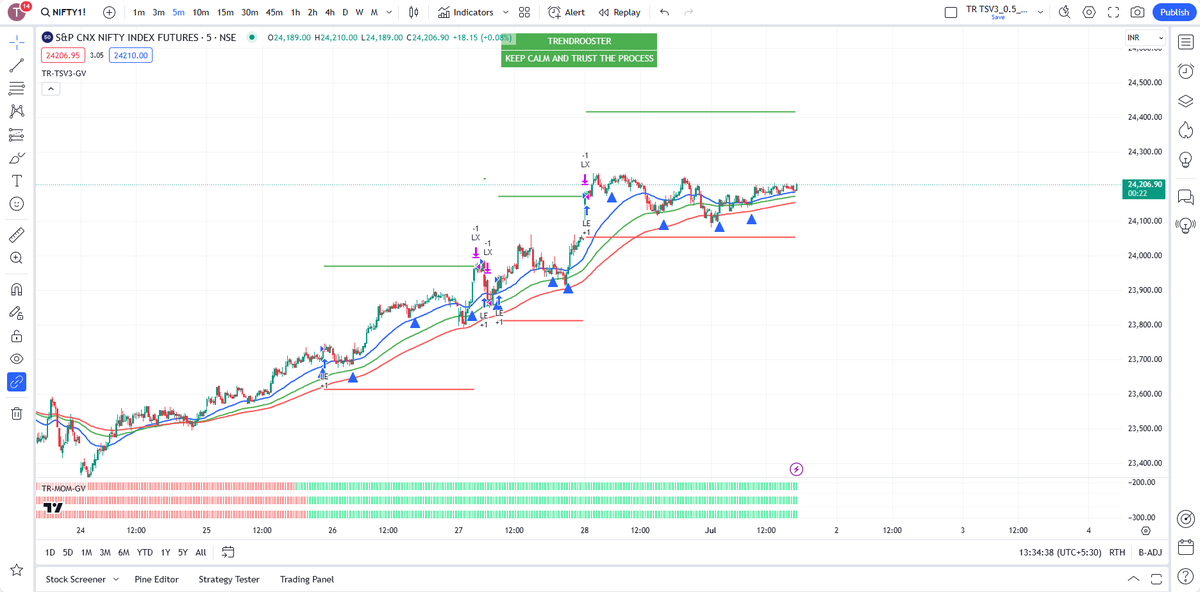The image size is (1200, 592).
Task: Select the trend line drawing tool
Action: tap(17, 66)
